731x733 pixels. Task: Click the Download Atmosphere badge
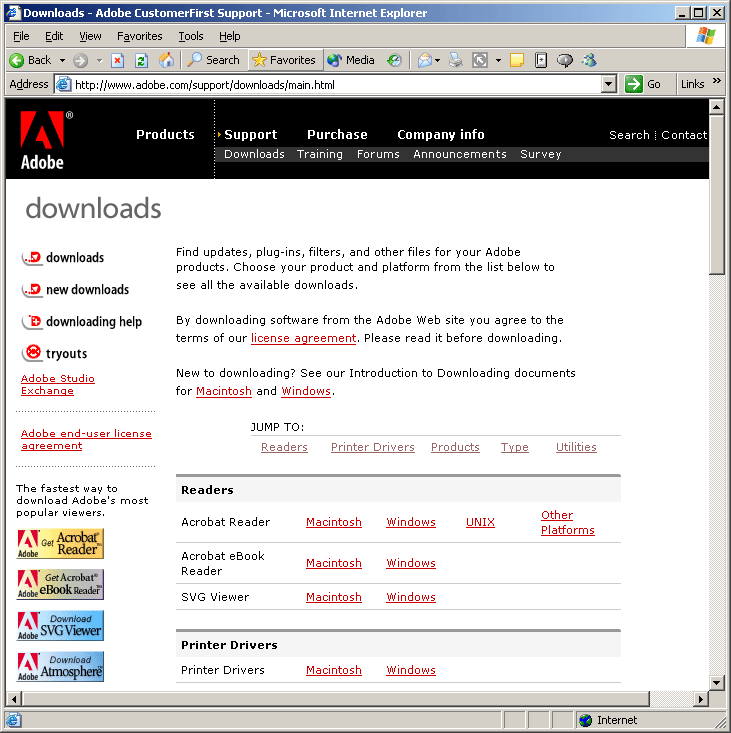click(60, 667)
